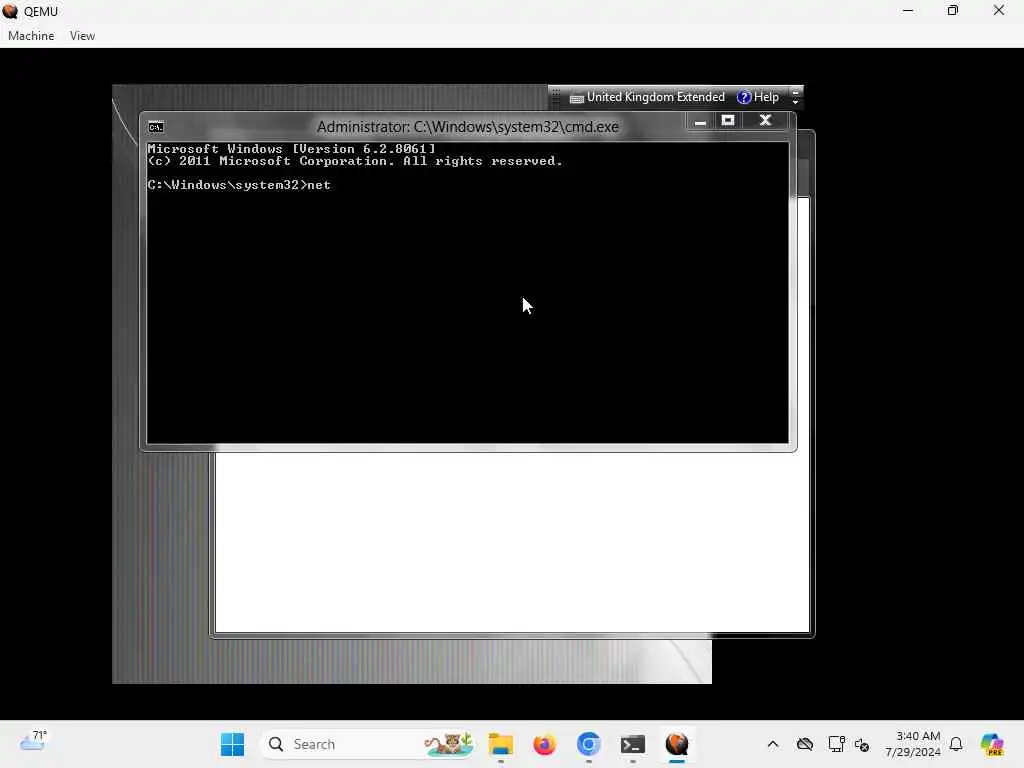The width and height of the screenshot is (1024, 768).
Task: Open the Terminal app from taskbar
Action: coord(632,744)
